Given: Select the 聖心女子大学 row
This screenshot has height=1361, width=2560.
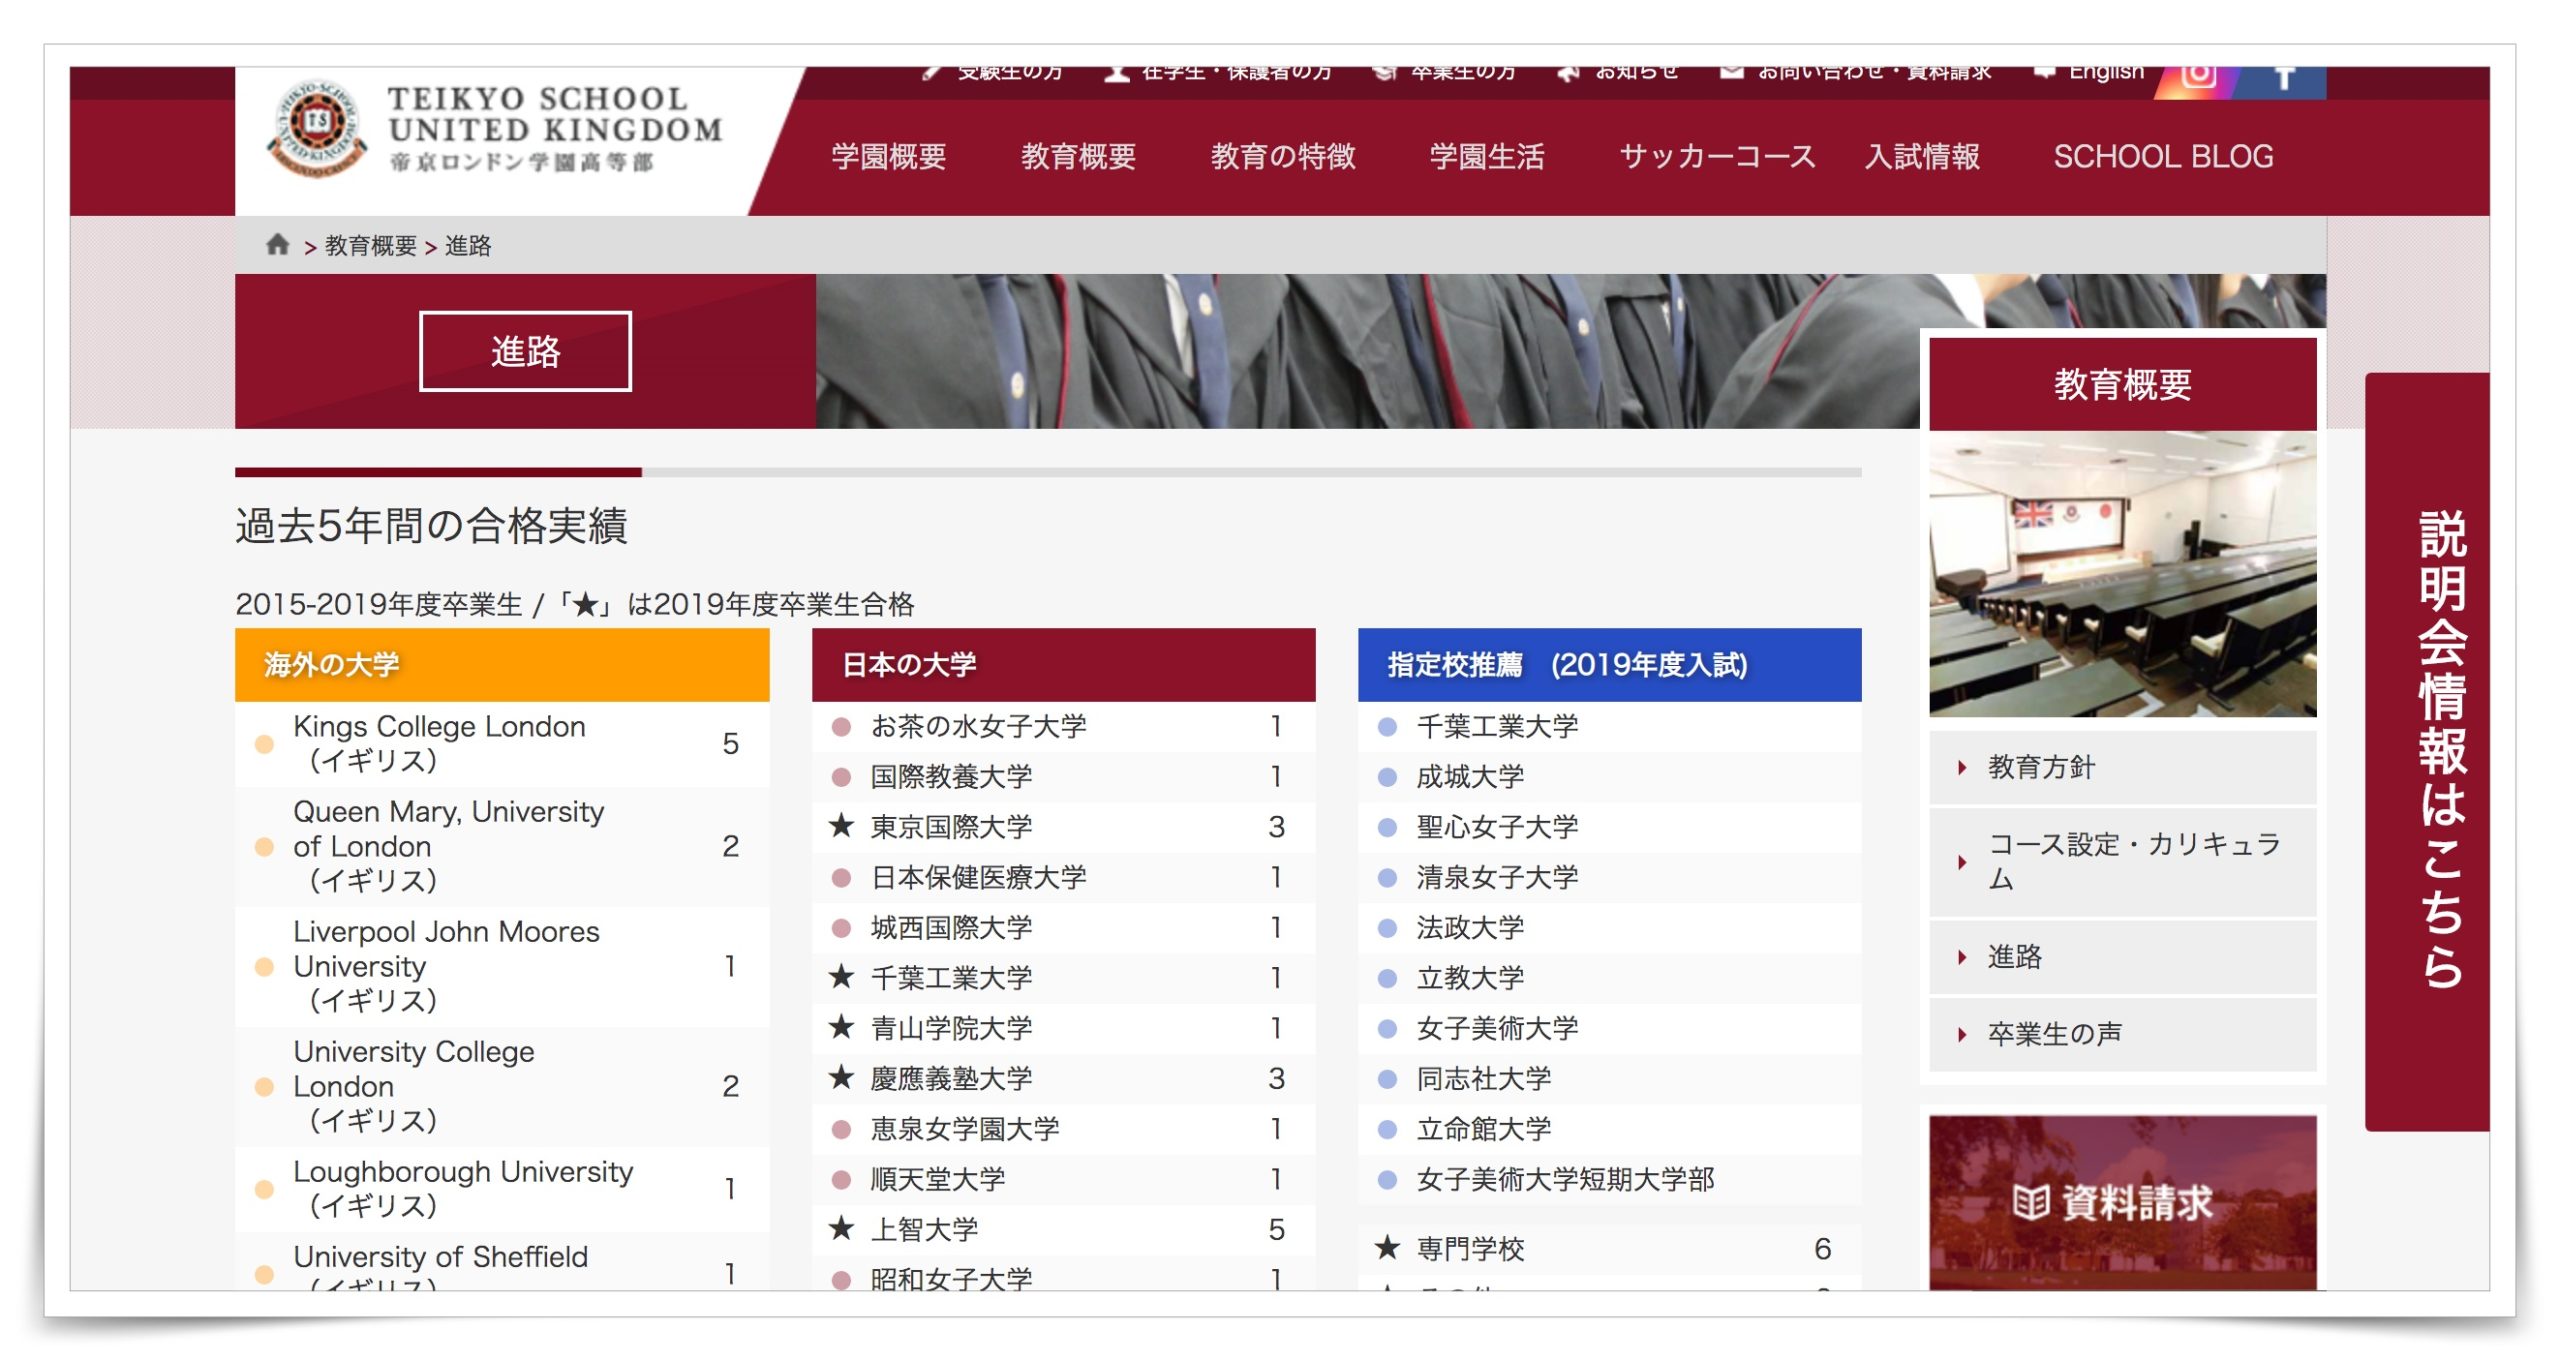Looking at the screenshot, I should coord(1609,826).
